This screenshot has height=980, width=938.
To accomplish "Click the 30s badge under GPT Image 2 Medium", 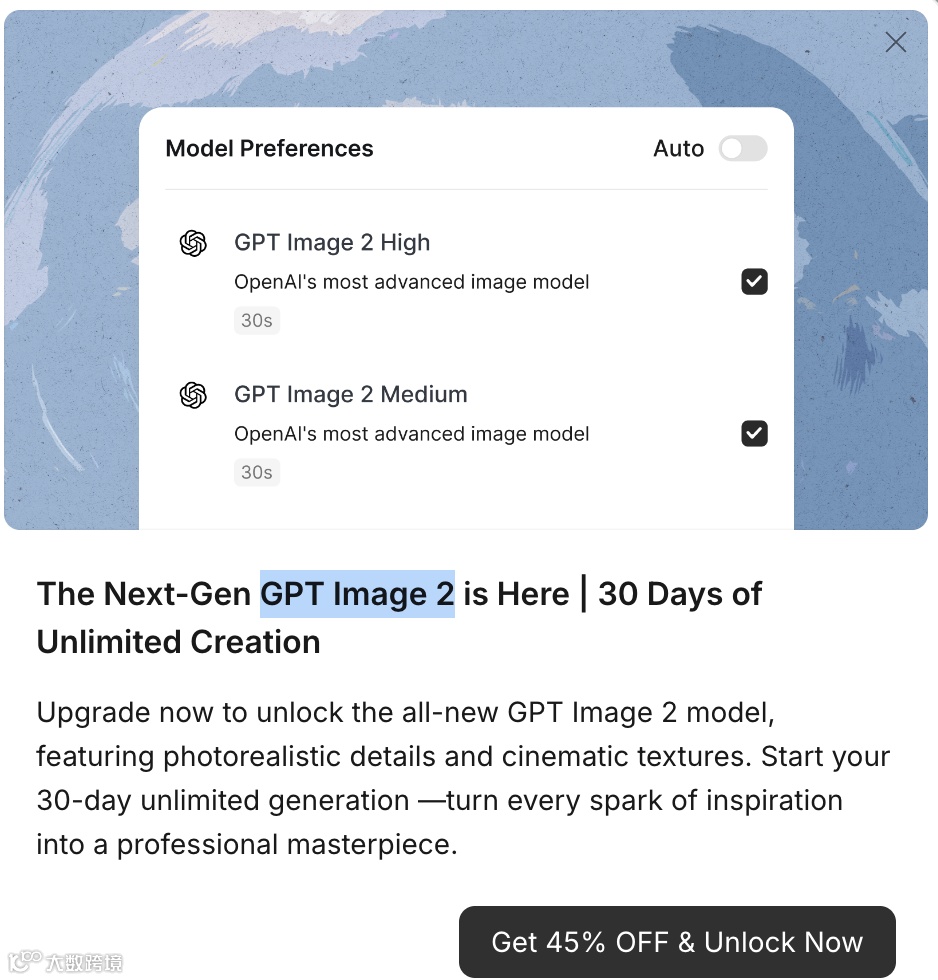I will coord(256,472).
